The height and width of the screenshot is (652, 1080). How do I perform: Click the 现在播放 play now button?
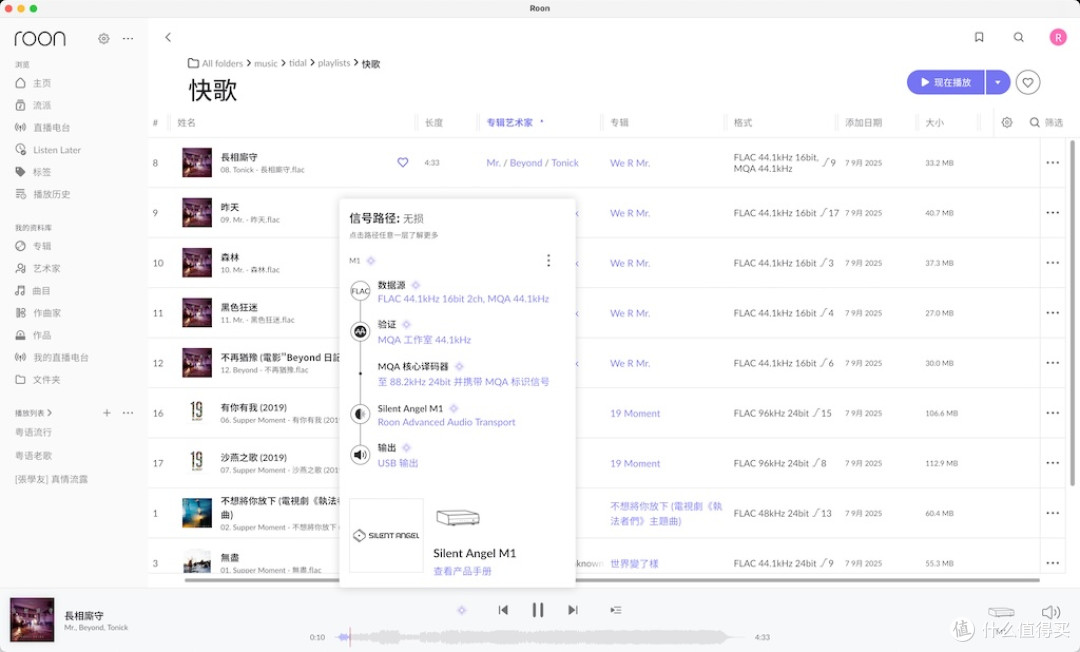click(946, 83)
